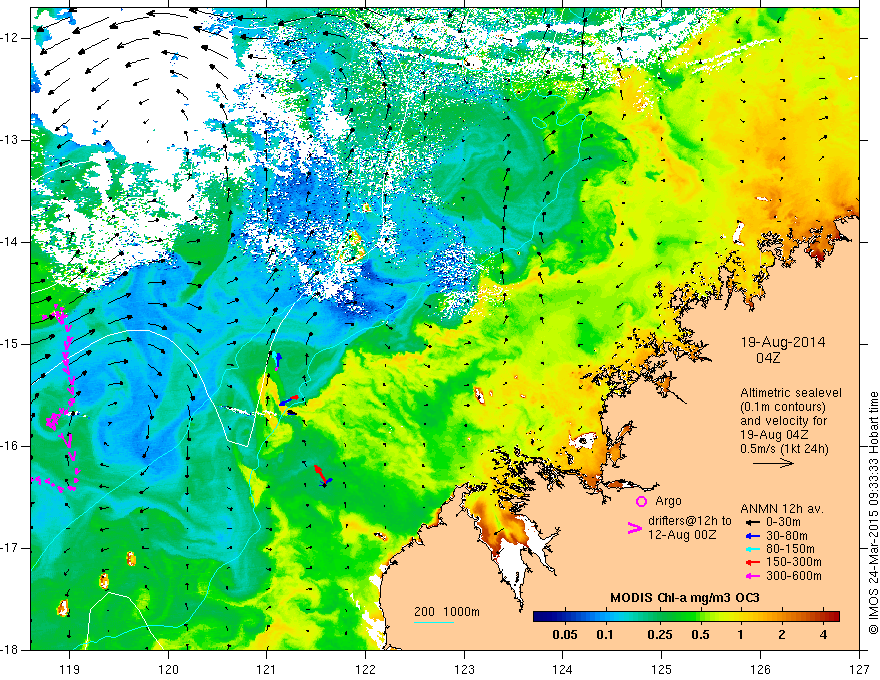Click the 123 longitude axis label
Screen dimensions: 880x680
464,669
